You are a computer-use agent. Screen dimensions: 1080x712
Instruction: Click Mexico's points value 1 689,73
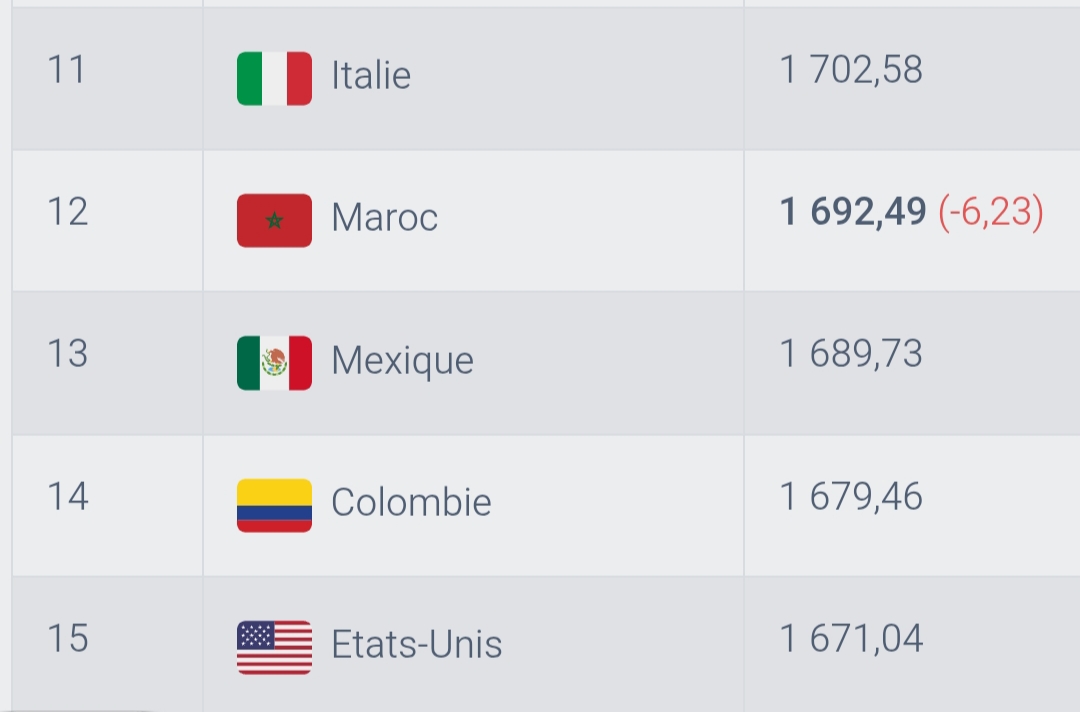coord(851,354)
